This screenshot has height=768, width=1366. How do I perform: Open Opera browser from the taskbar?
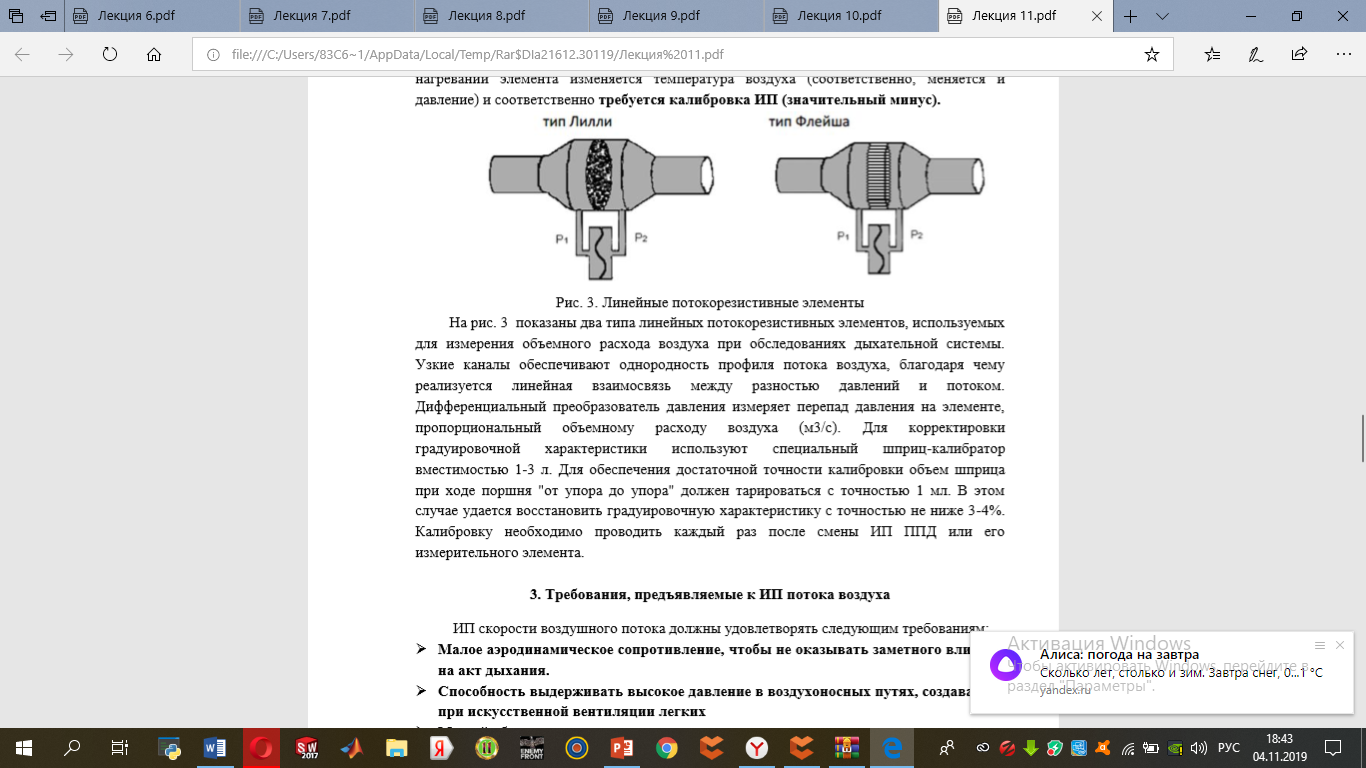tap(261, 747)
